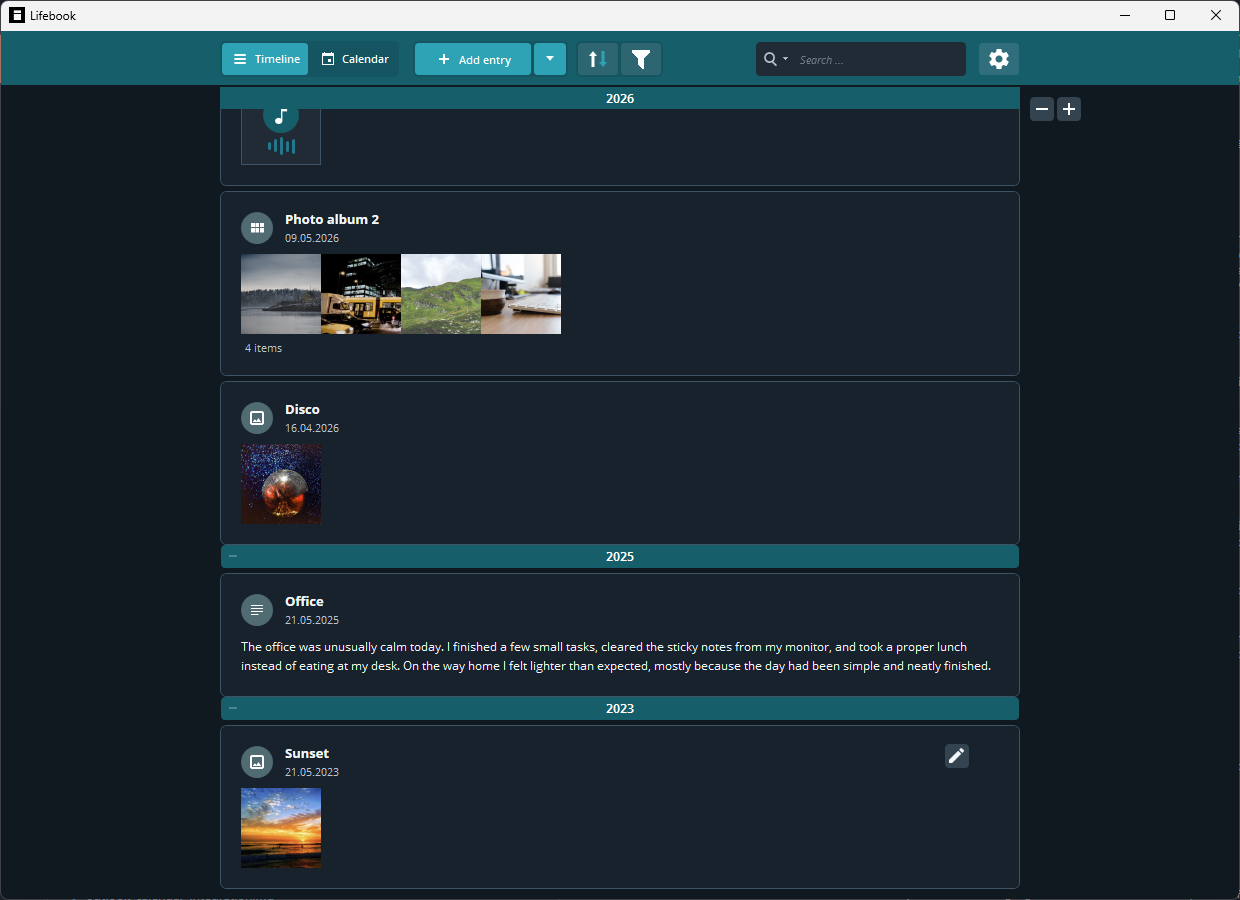The width and height of the screenshot is (1240, 900).
Task: Focus the Search input field
Action: (x=878, y=59)
